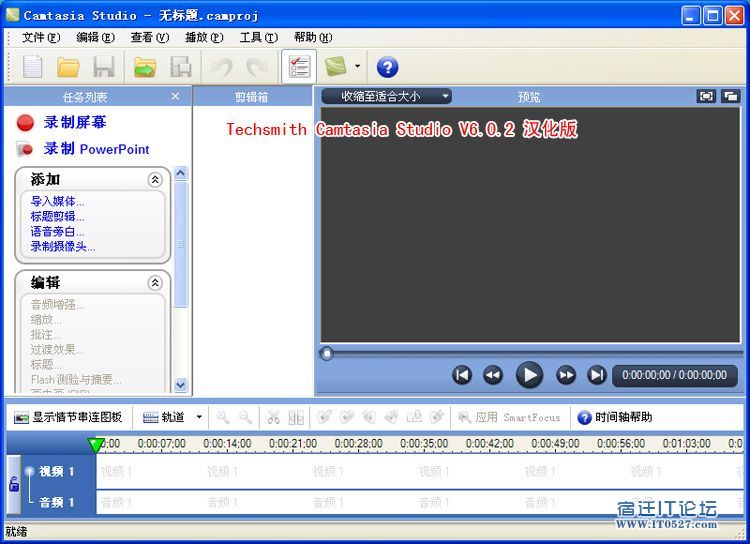
Task: Jump to previous clip in preview
Action: 462,375
